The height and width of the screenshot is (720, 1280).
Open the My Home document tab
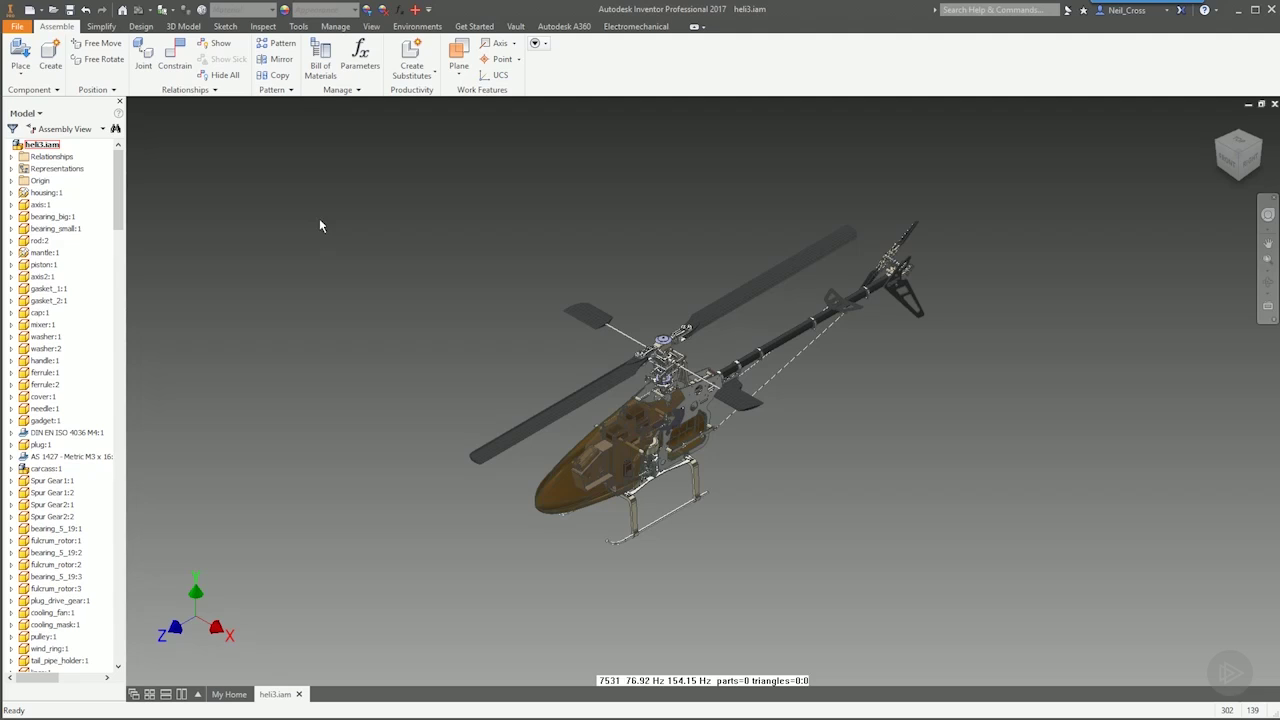229,694
